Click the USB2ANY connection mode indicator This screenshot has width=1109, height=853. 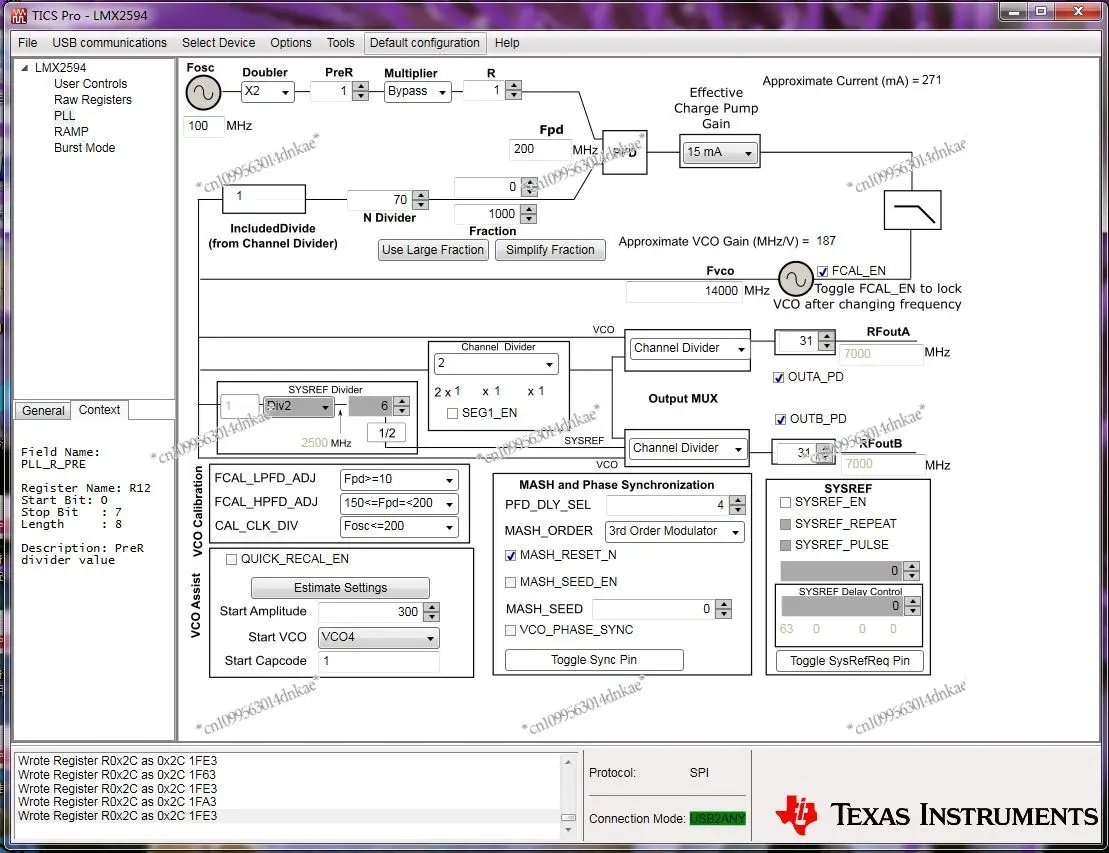click(x=717, y=819)
